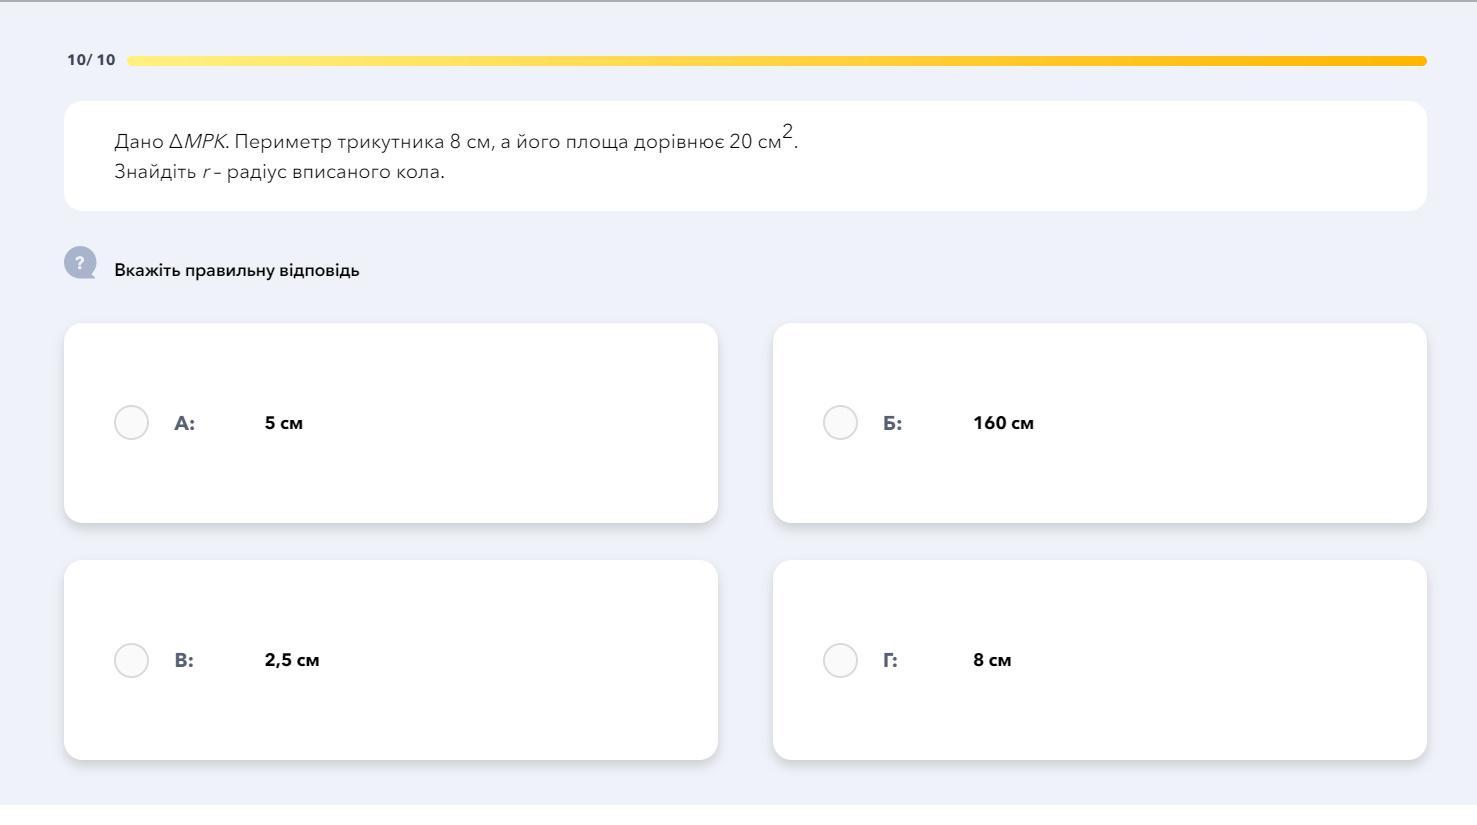Click the "20 см" area value in question
Screen dimensions: 1477x825
pos(754,142)
